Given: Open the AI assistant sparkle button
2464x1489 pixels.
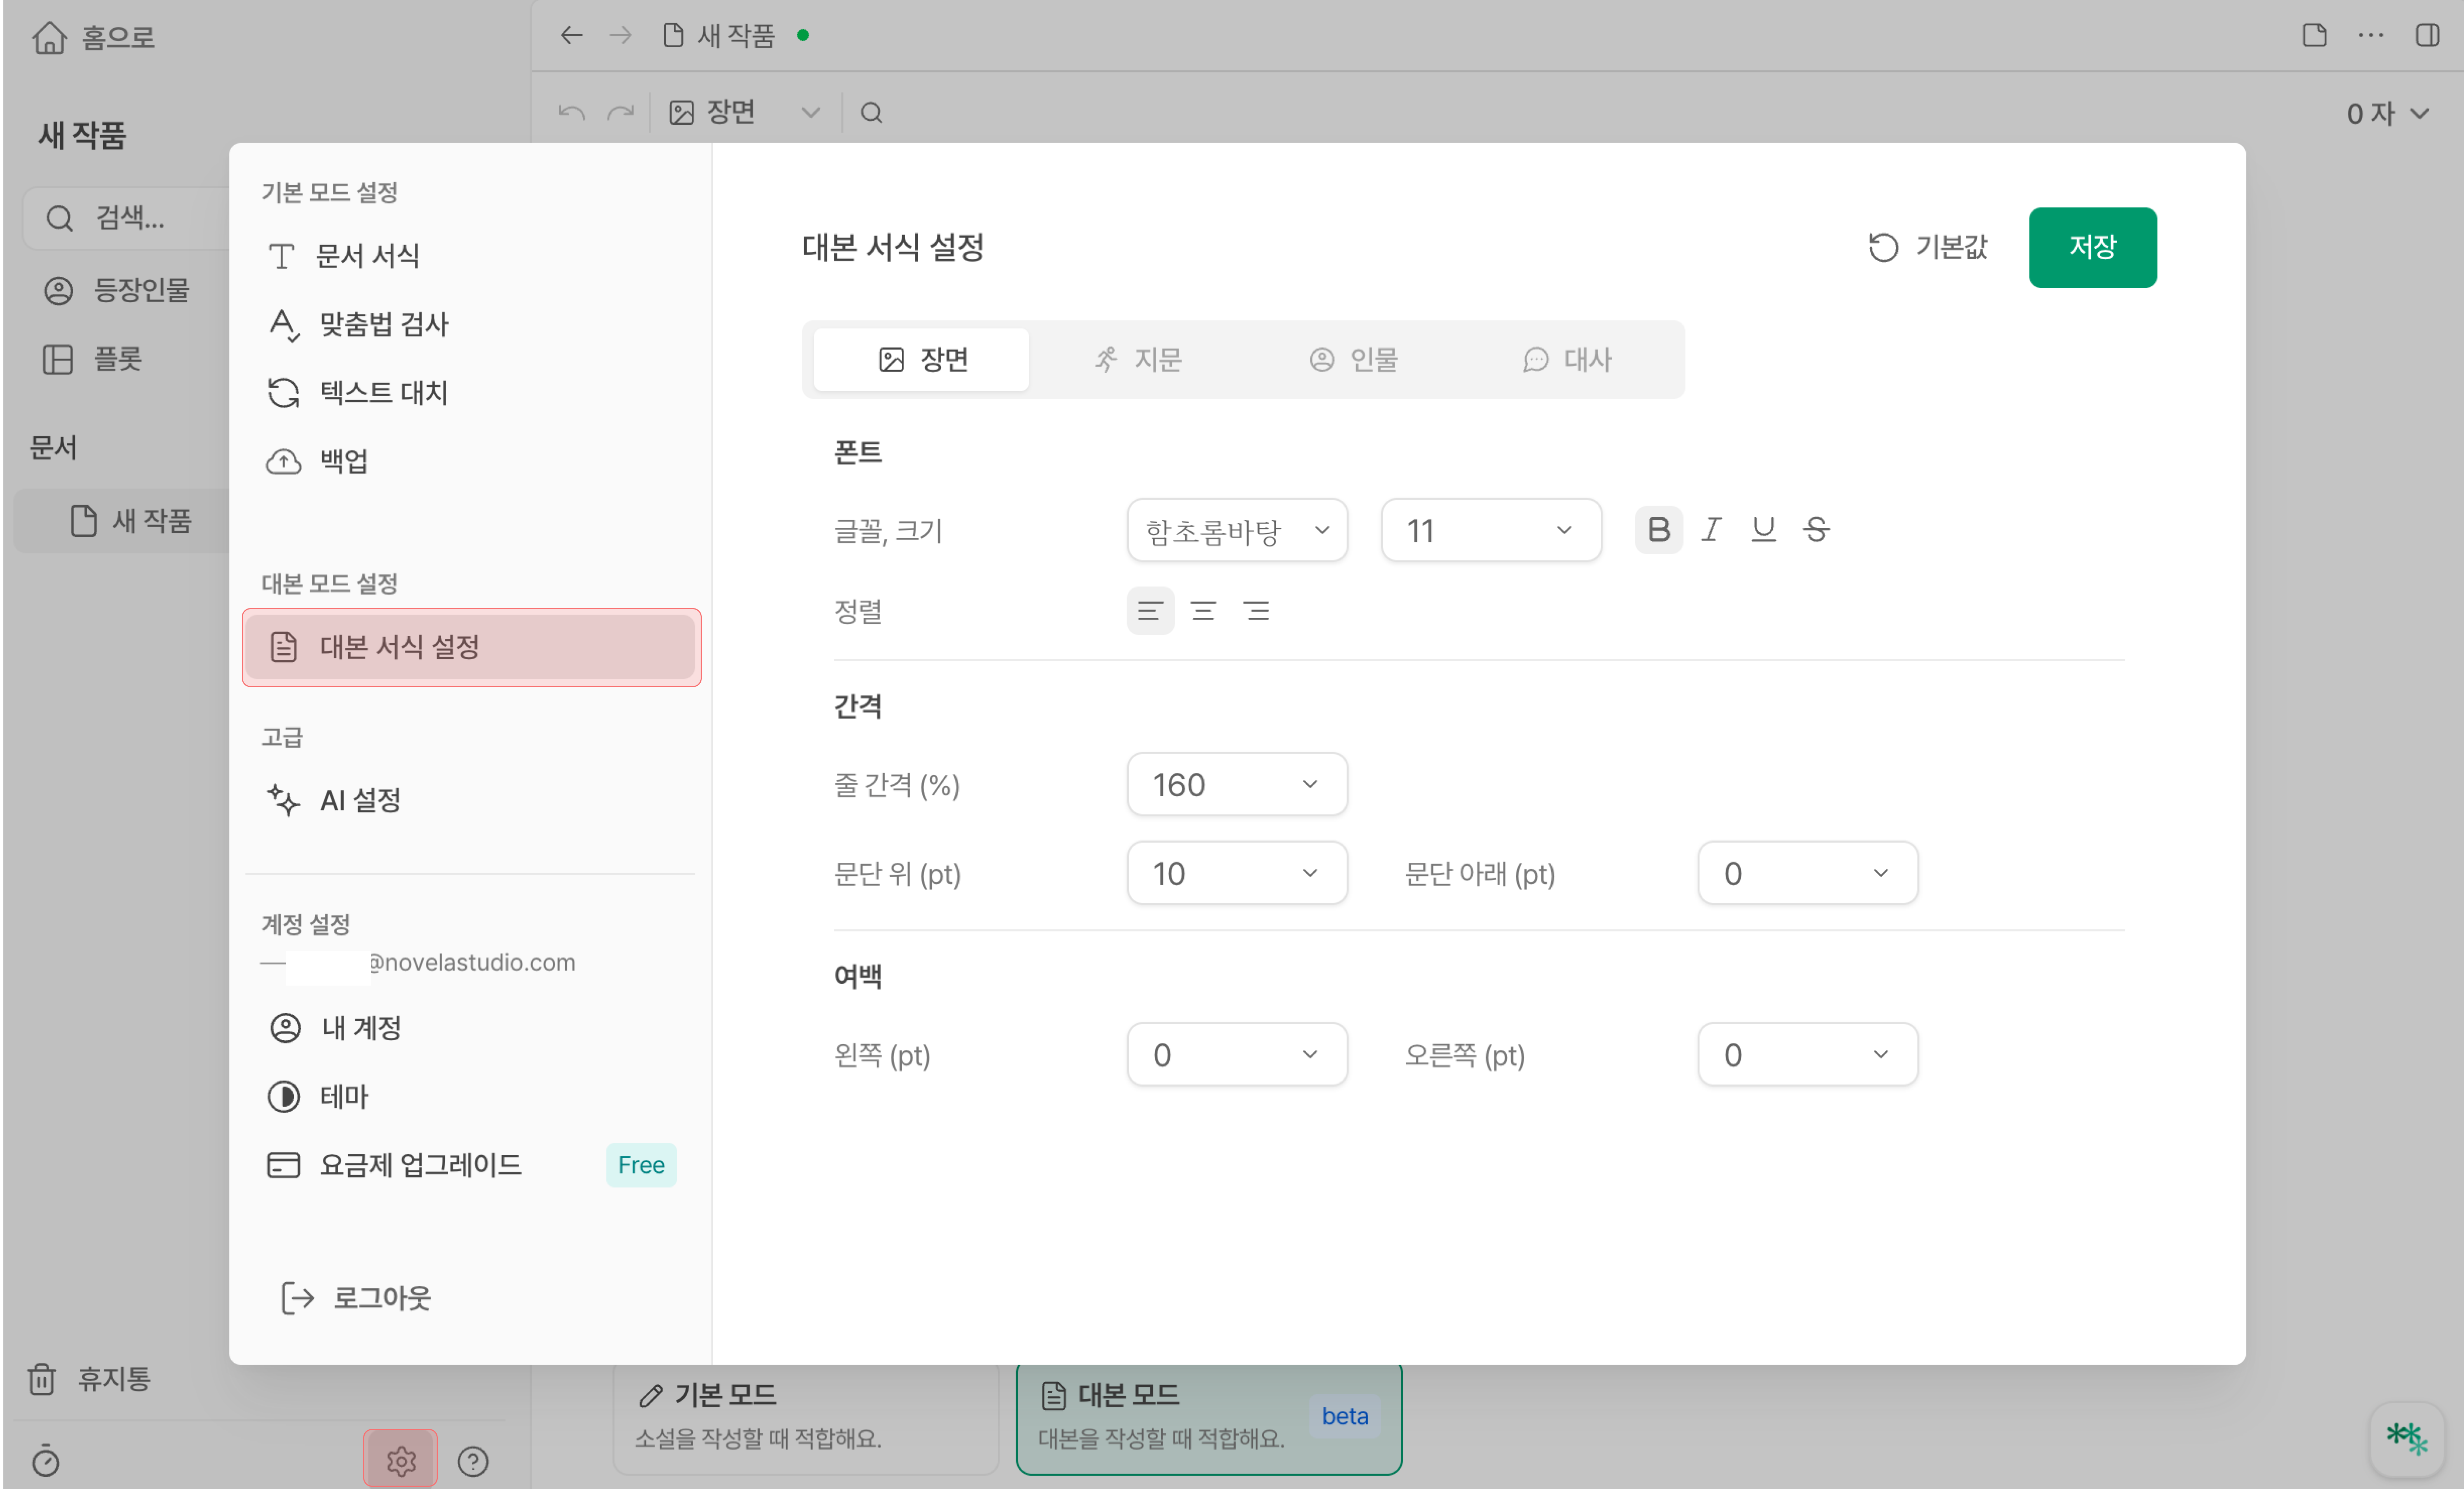Looking at the screenshot, I should point(2406,1439).
